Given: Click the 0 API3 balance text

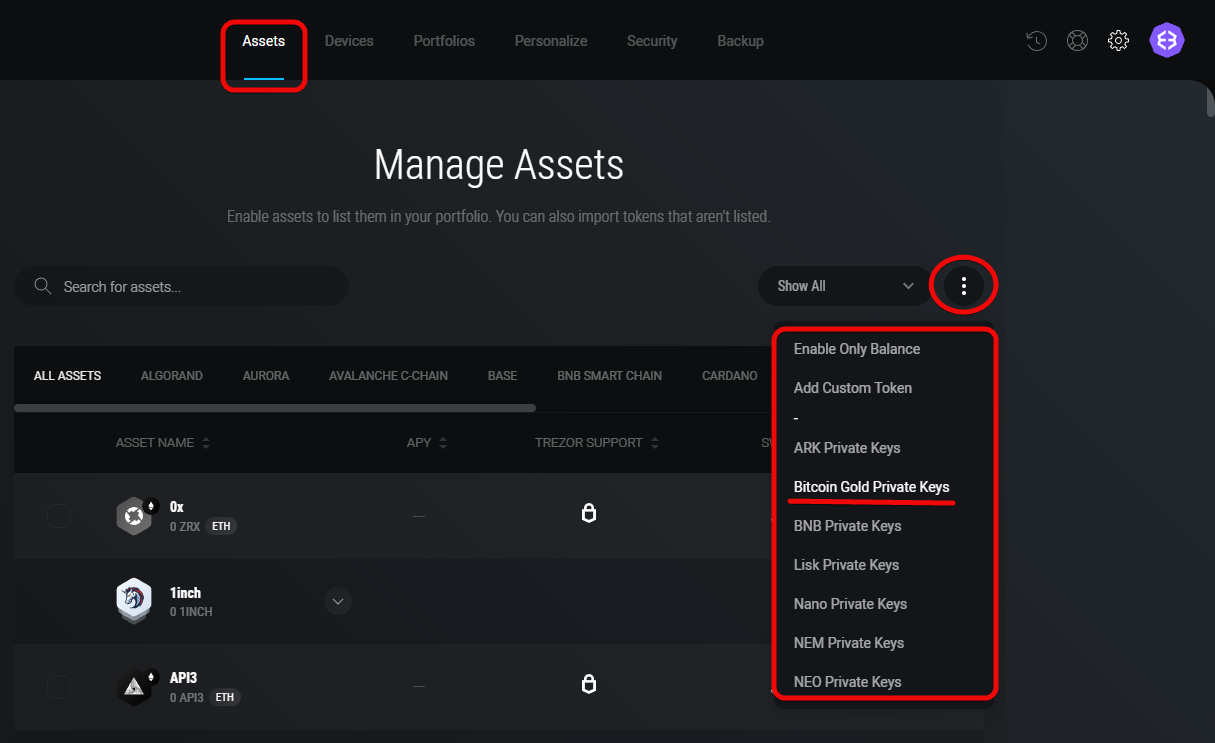Looking at the screenshot, I should pyautogui.click(x=187, y=698).
